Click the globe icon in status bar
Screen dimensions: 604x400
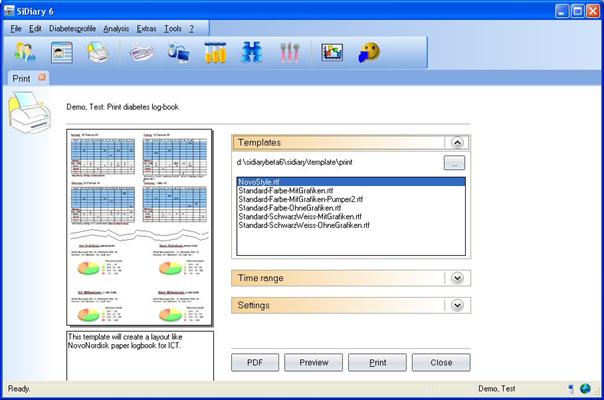click(585, 388)
